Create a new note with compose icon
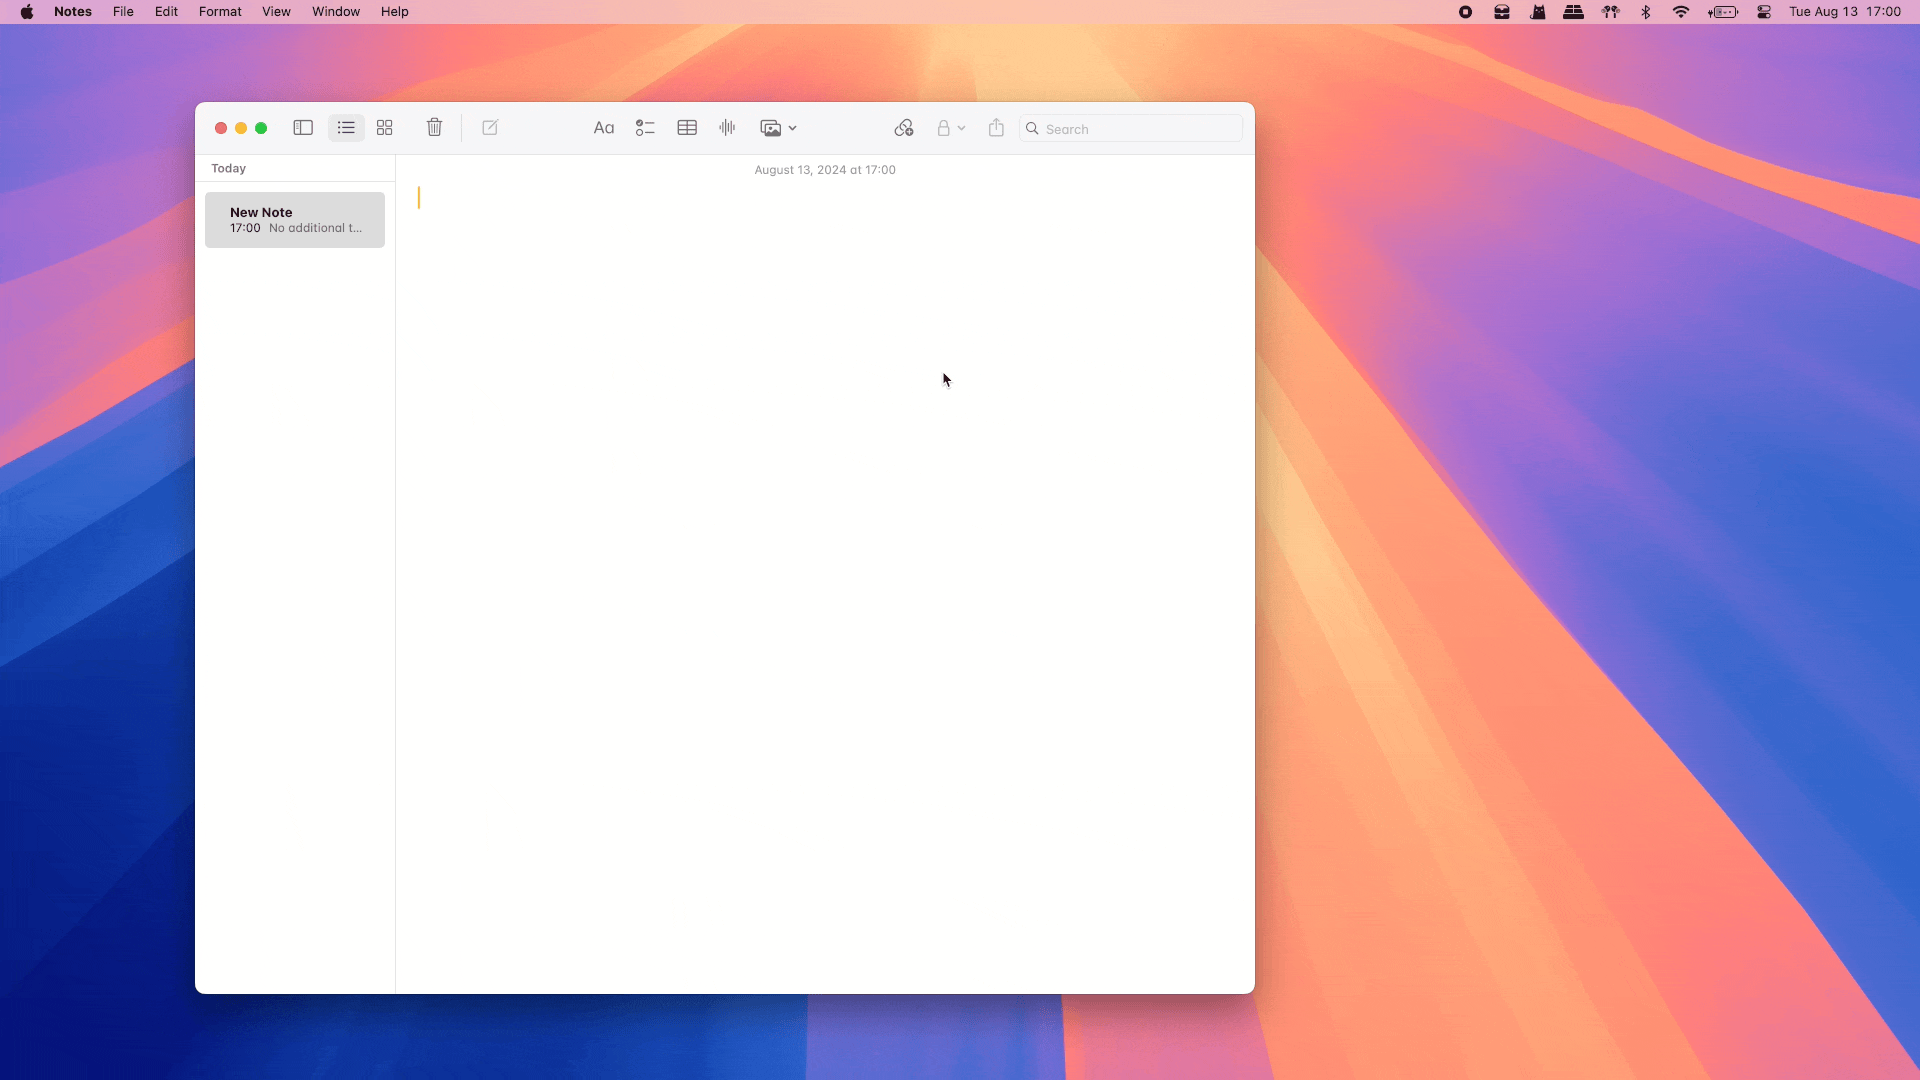The height and width of the screenshot is (1080, 1920). [x=490, y=128]
